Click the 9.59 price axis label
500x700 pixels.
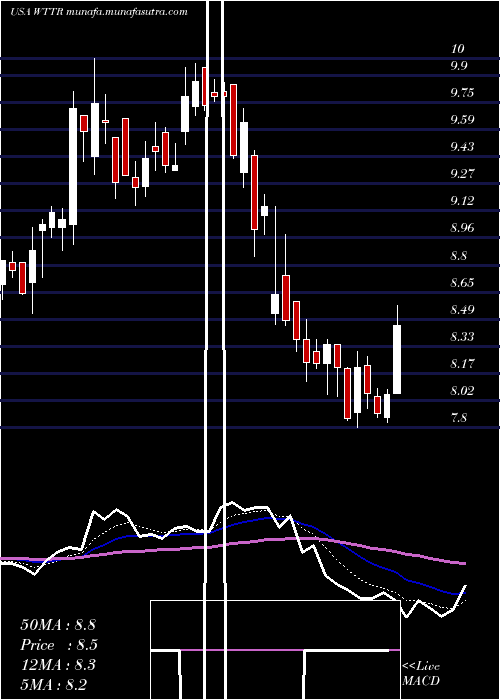(x=462, y=120)
